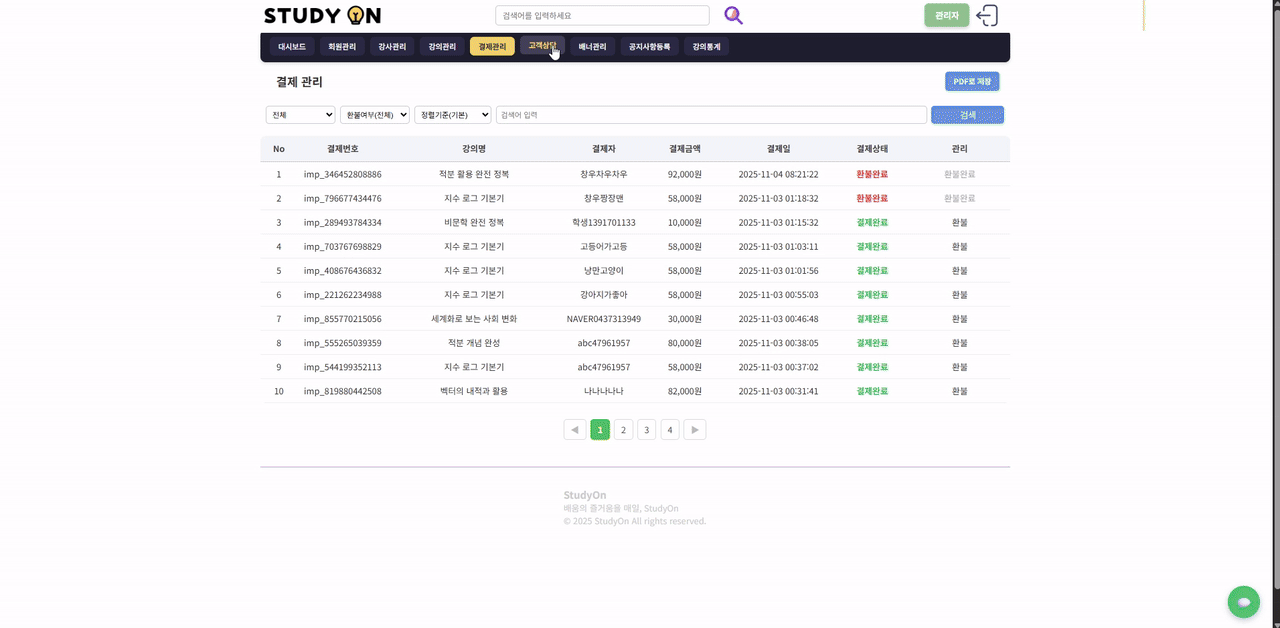Click amount 30,000원
Viewport: 1280px width, 628px height.
(x=685, y=318)
